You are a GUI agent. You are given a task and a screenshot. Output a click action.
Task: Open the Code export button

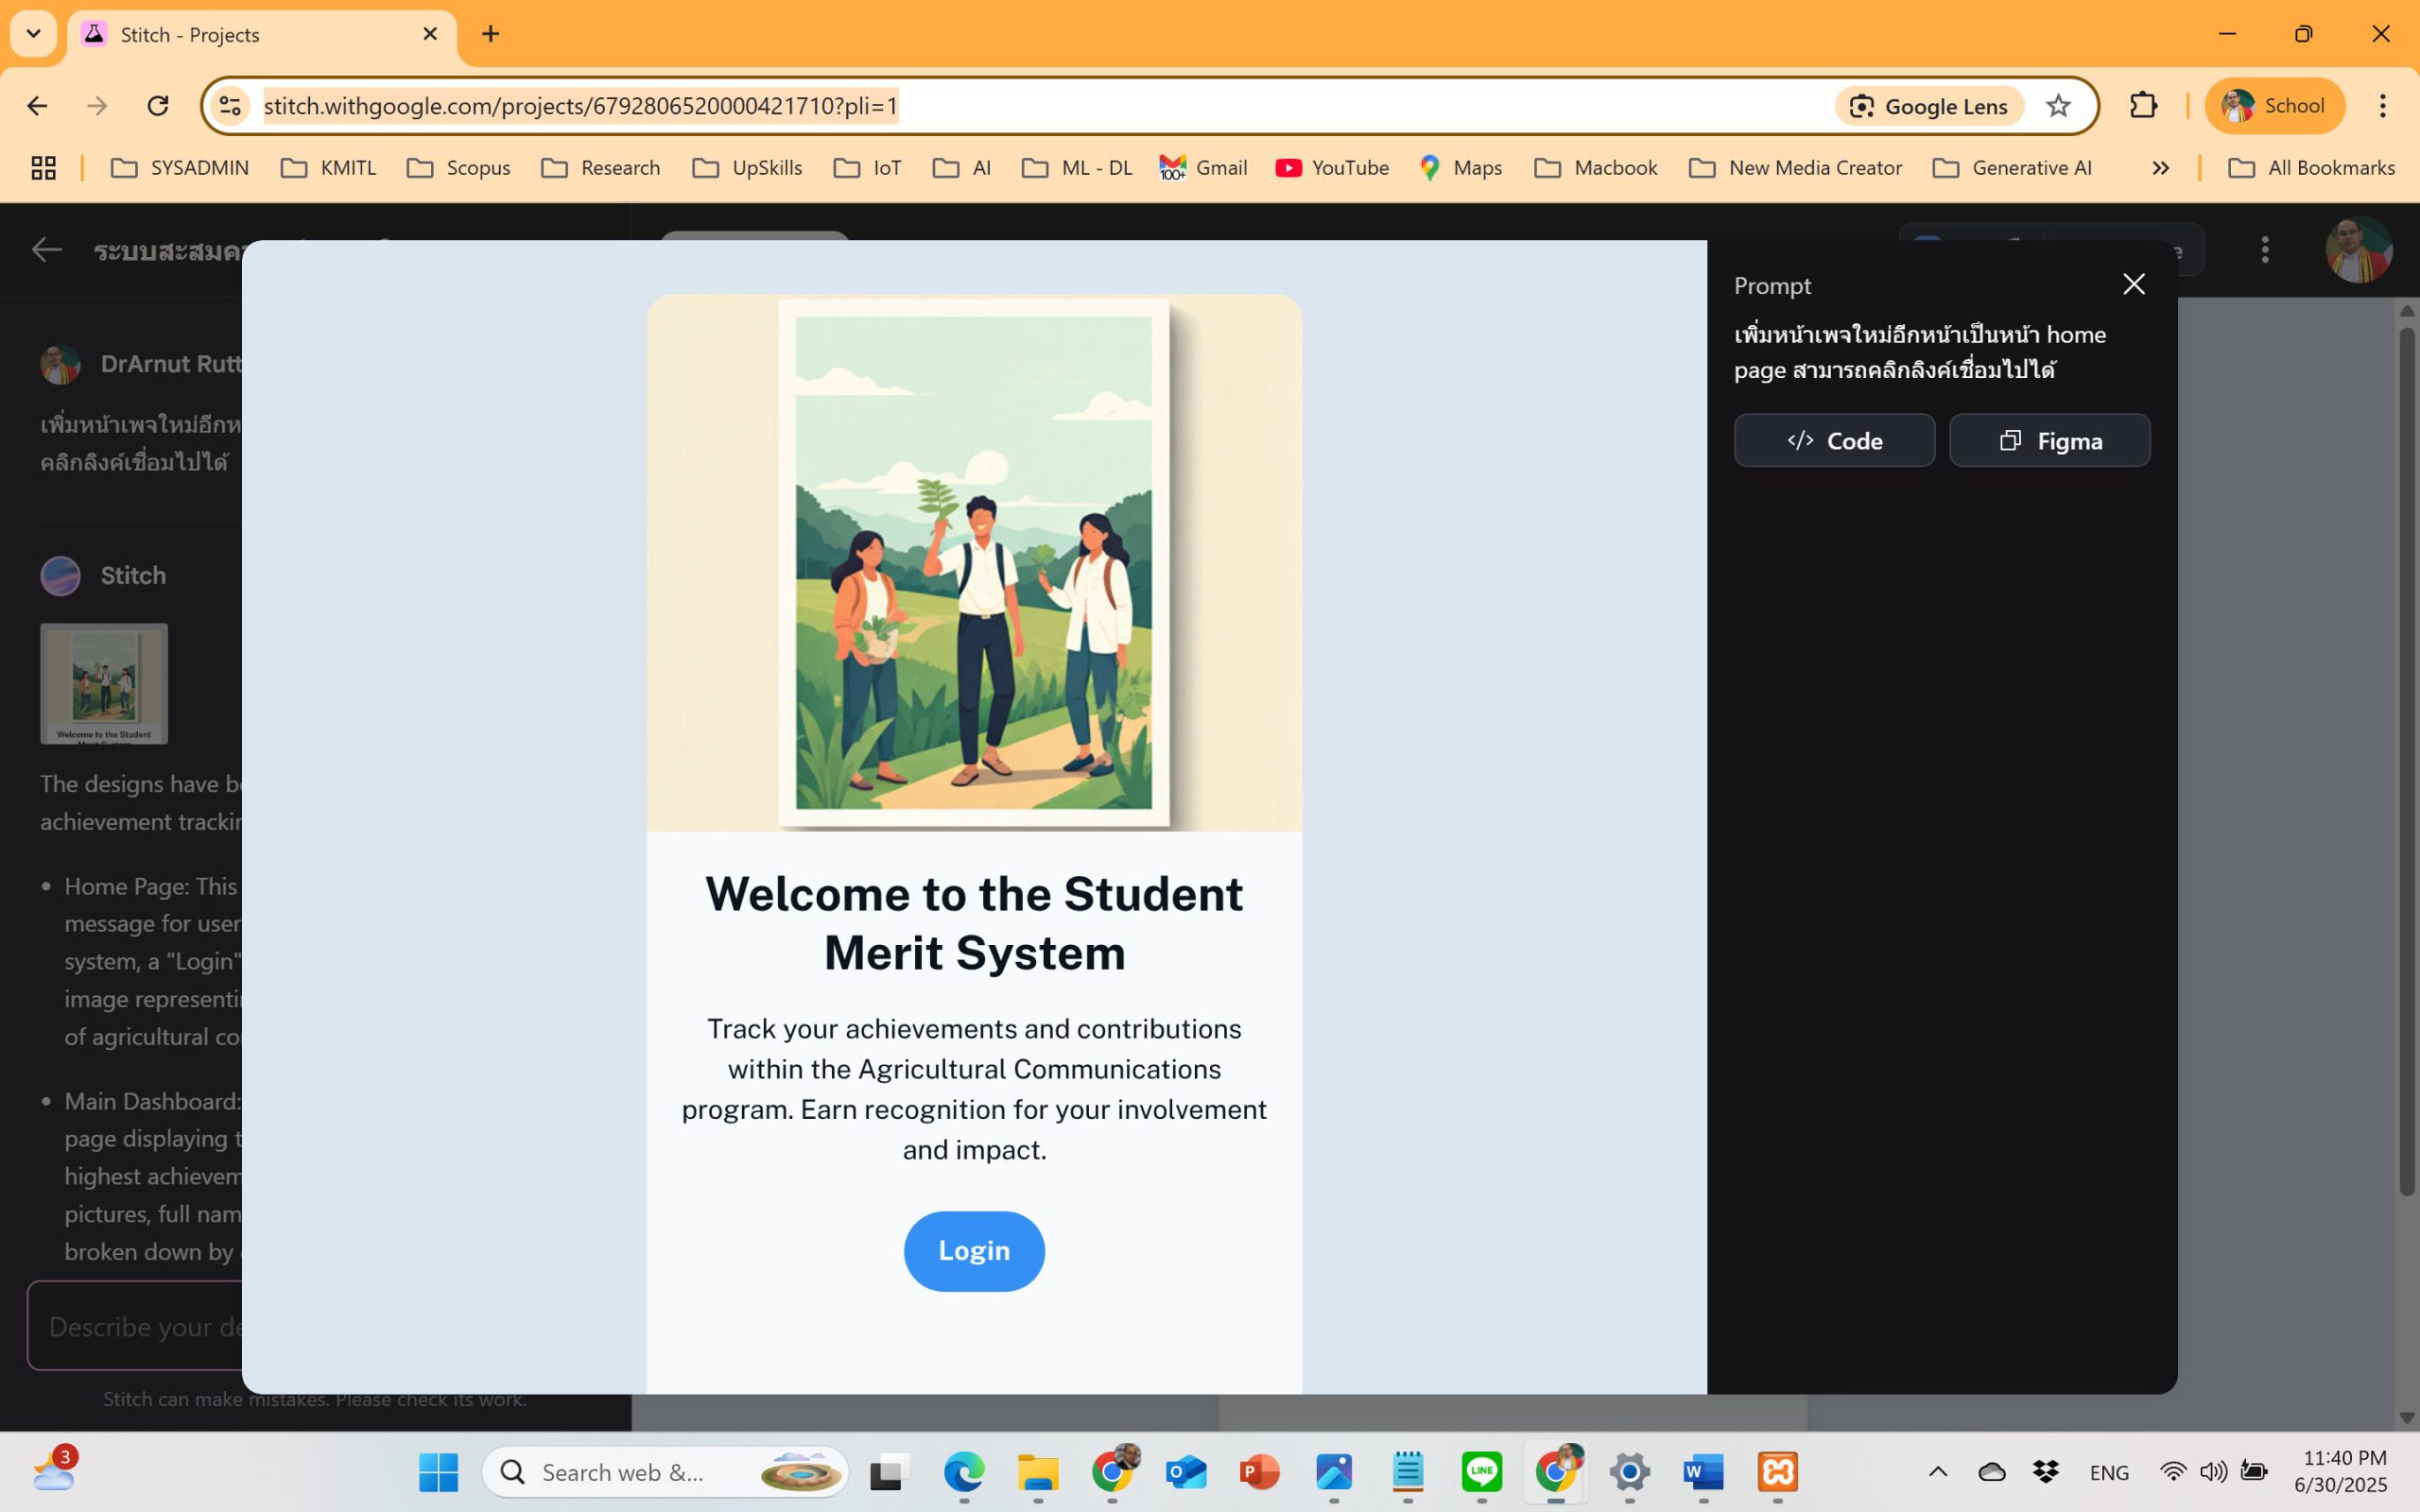pyautogui.click(x=1834, y=441)
